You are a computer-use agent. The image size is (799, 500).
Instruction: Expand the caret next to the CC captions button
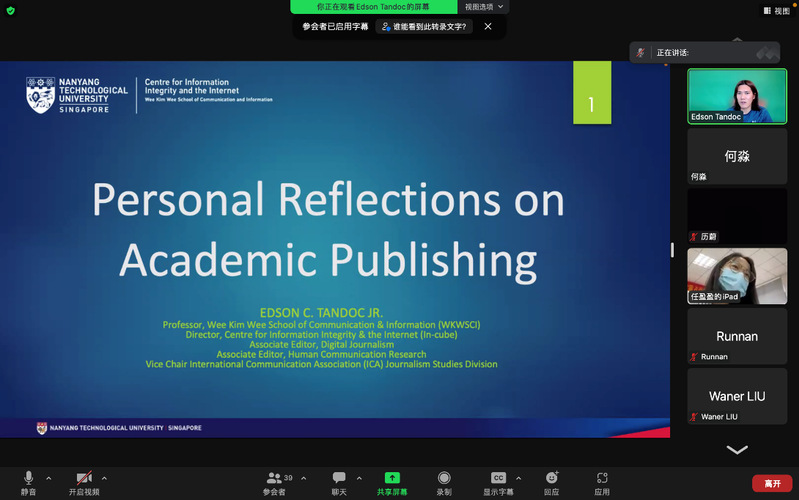tap(518, 478)
